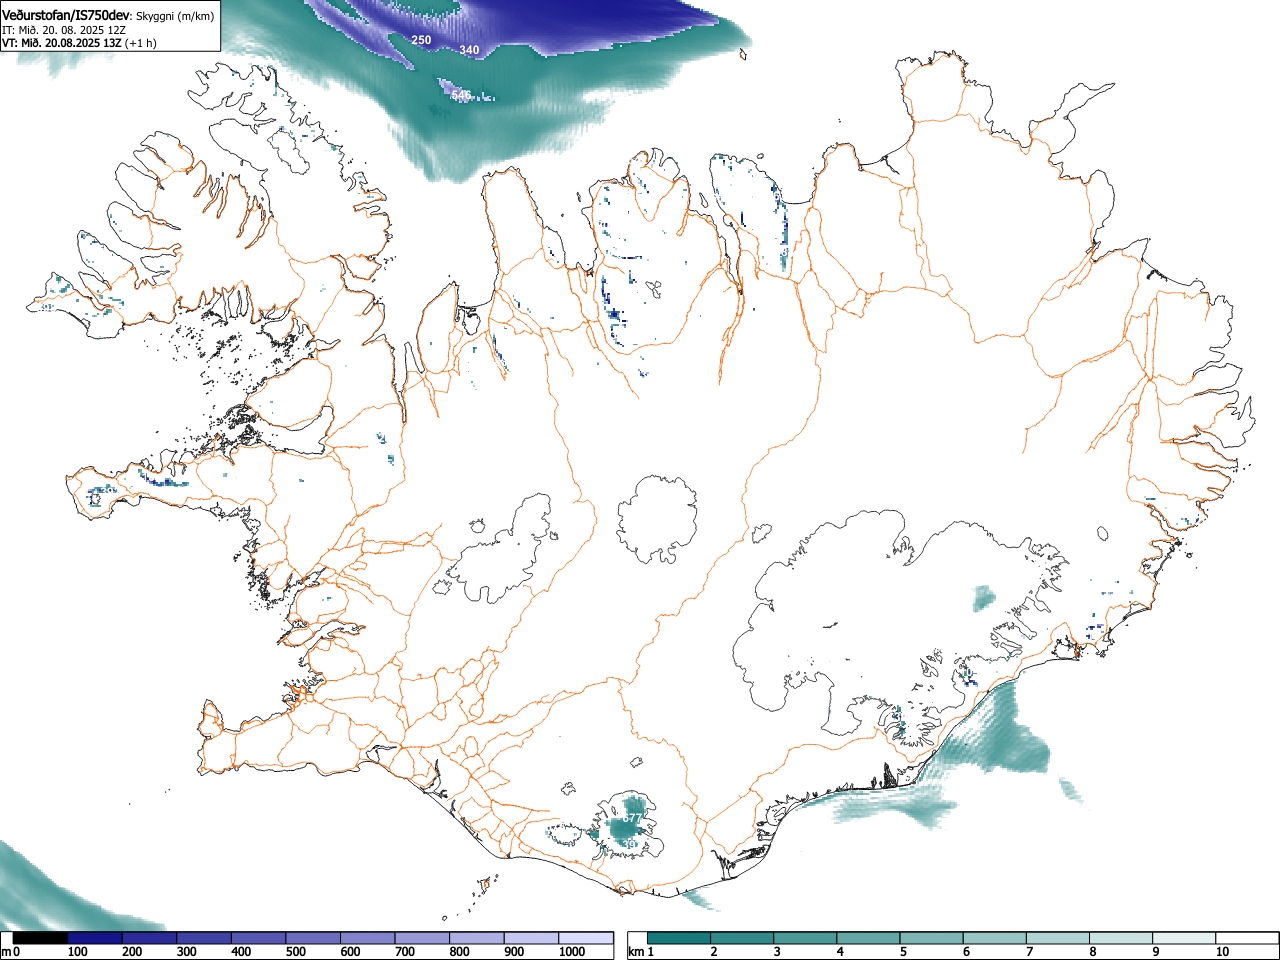Click the black 0–100 m legend swatch
The height and width of the screenshot is (960, 1280).
pyautogui.click(x=41, y=938)
